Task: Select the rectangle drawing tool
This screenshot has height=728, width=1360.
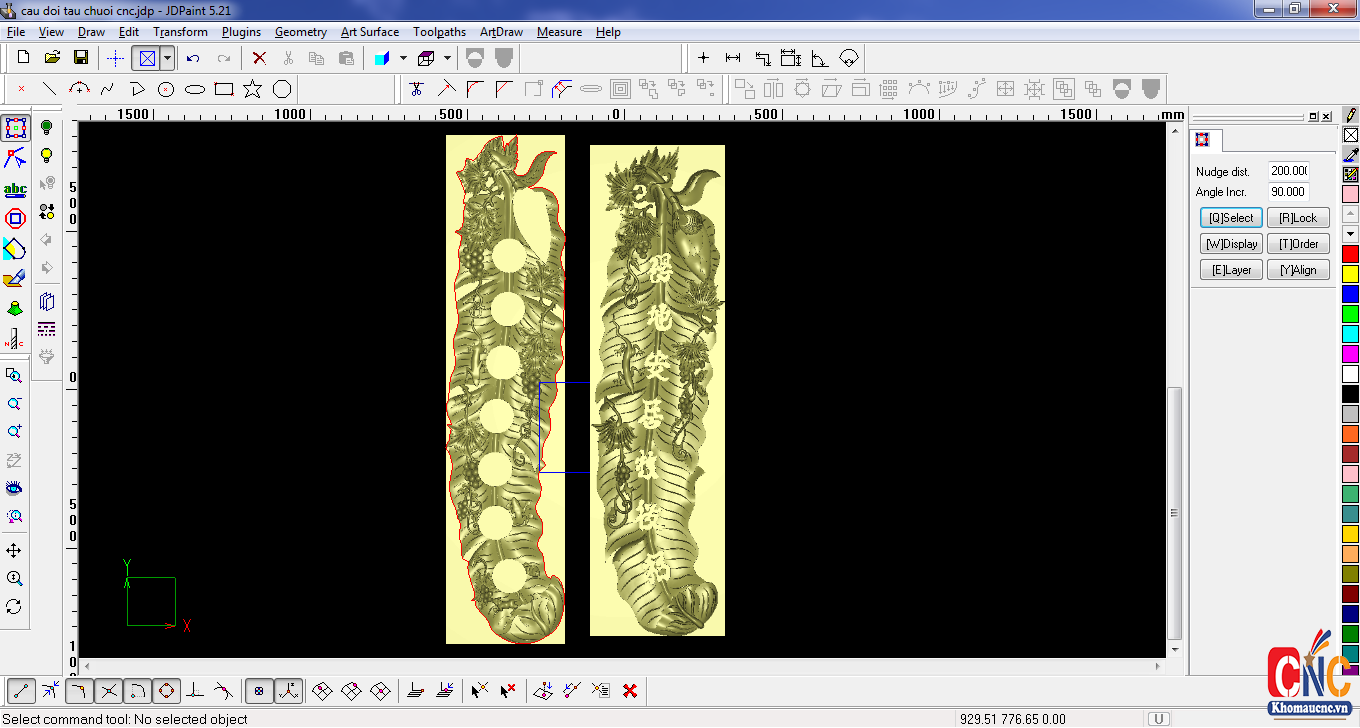Action: point(224,89)
